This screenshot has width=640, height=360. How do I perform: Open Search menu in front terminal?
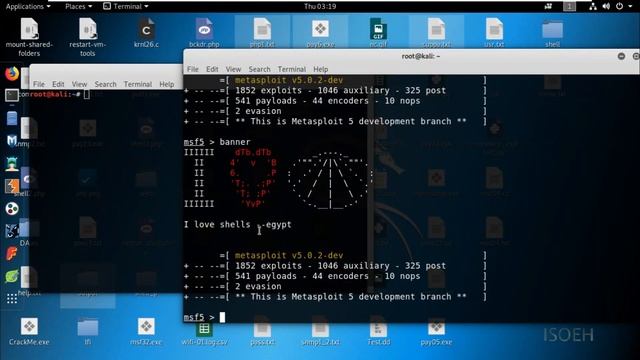(x=259, y=69)
